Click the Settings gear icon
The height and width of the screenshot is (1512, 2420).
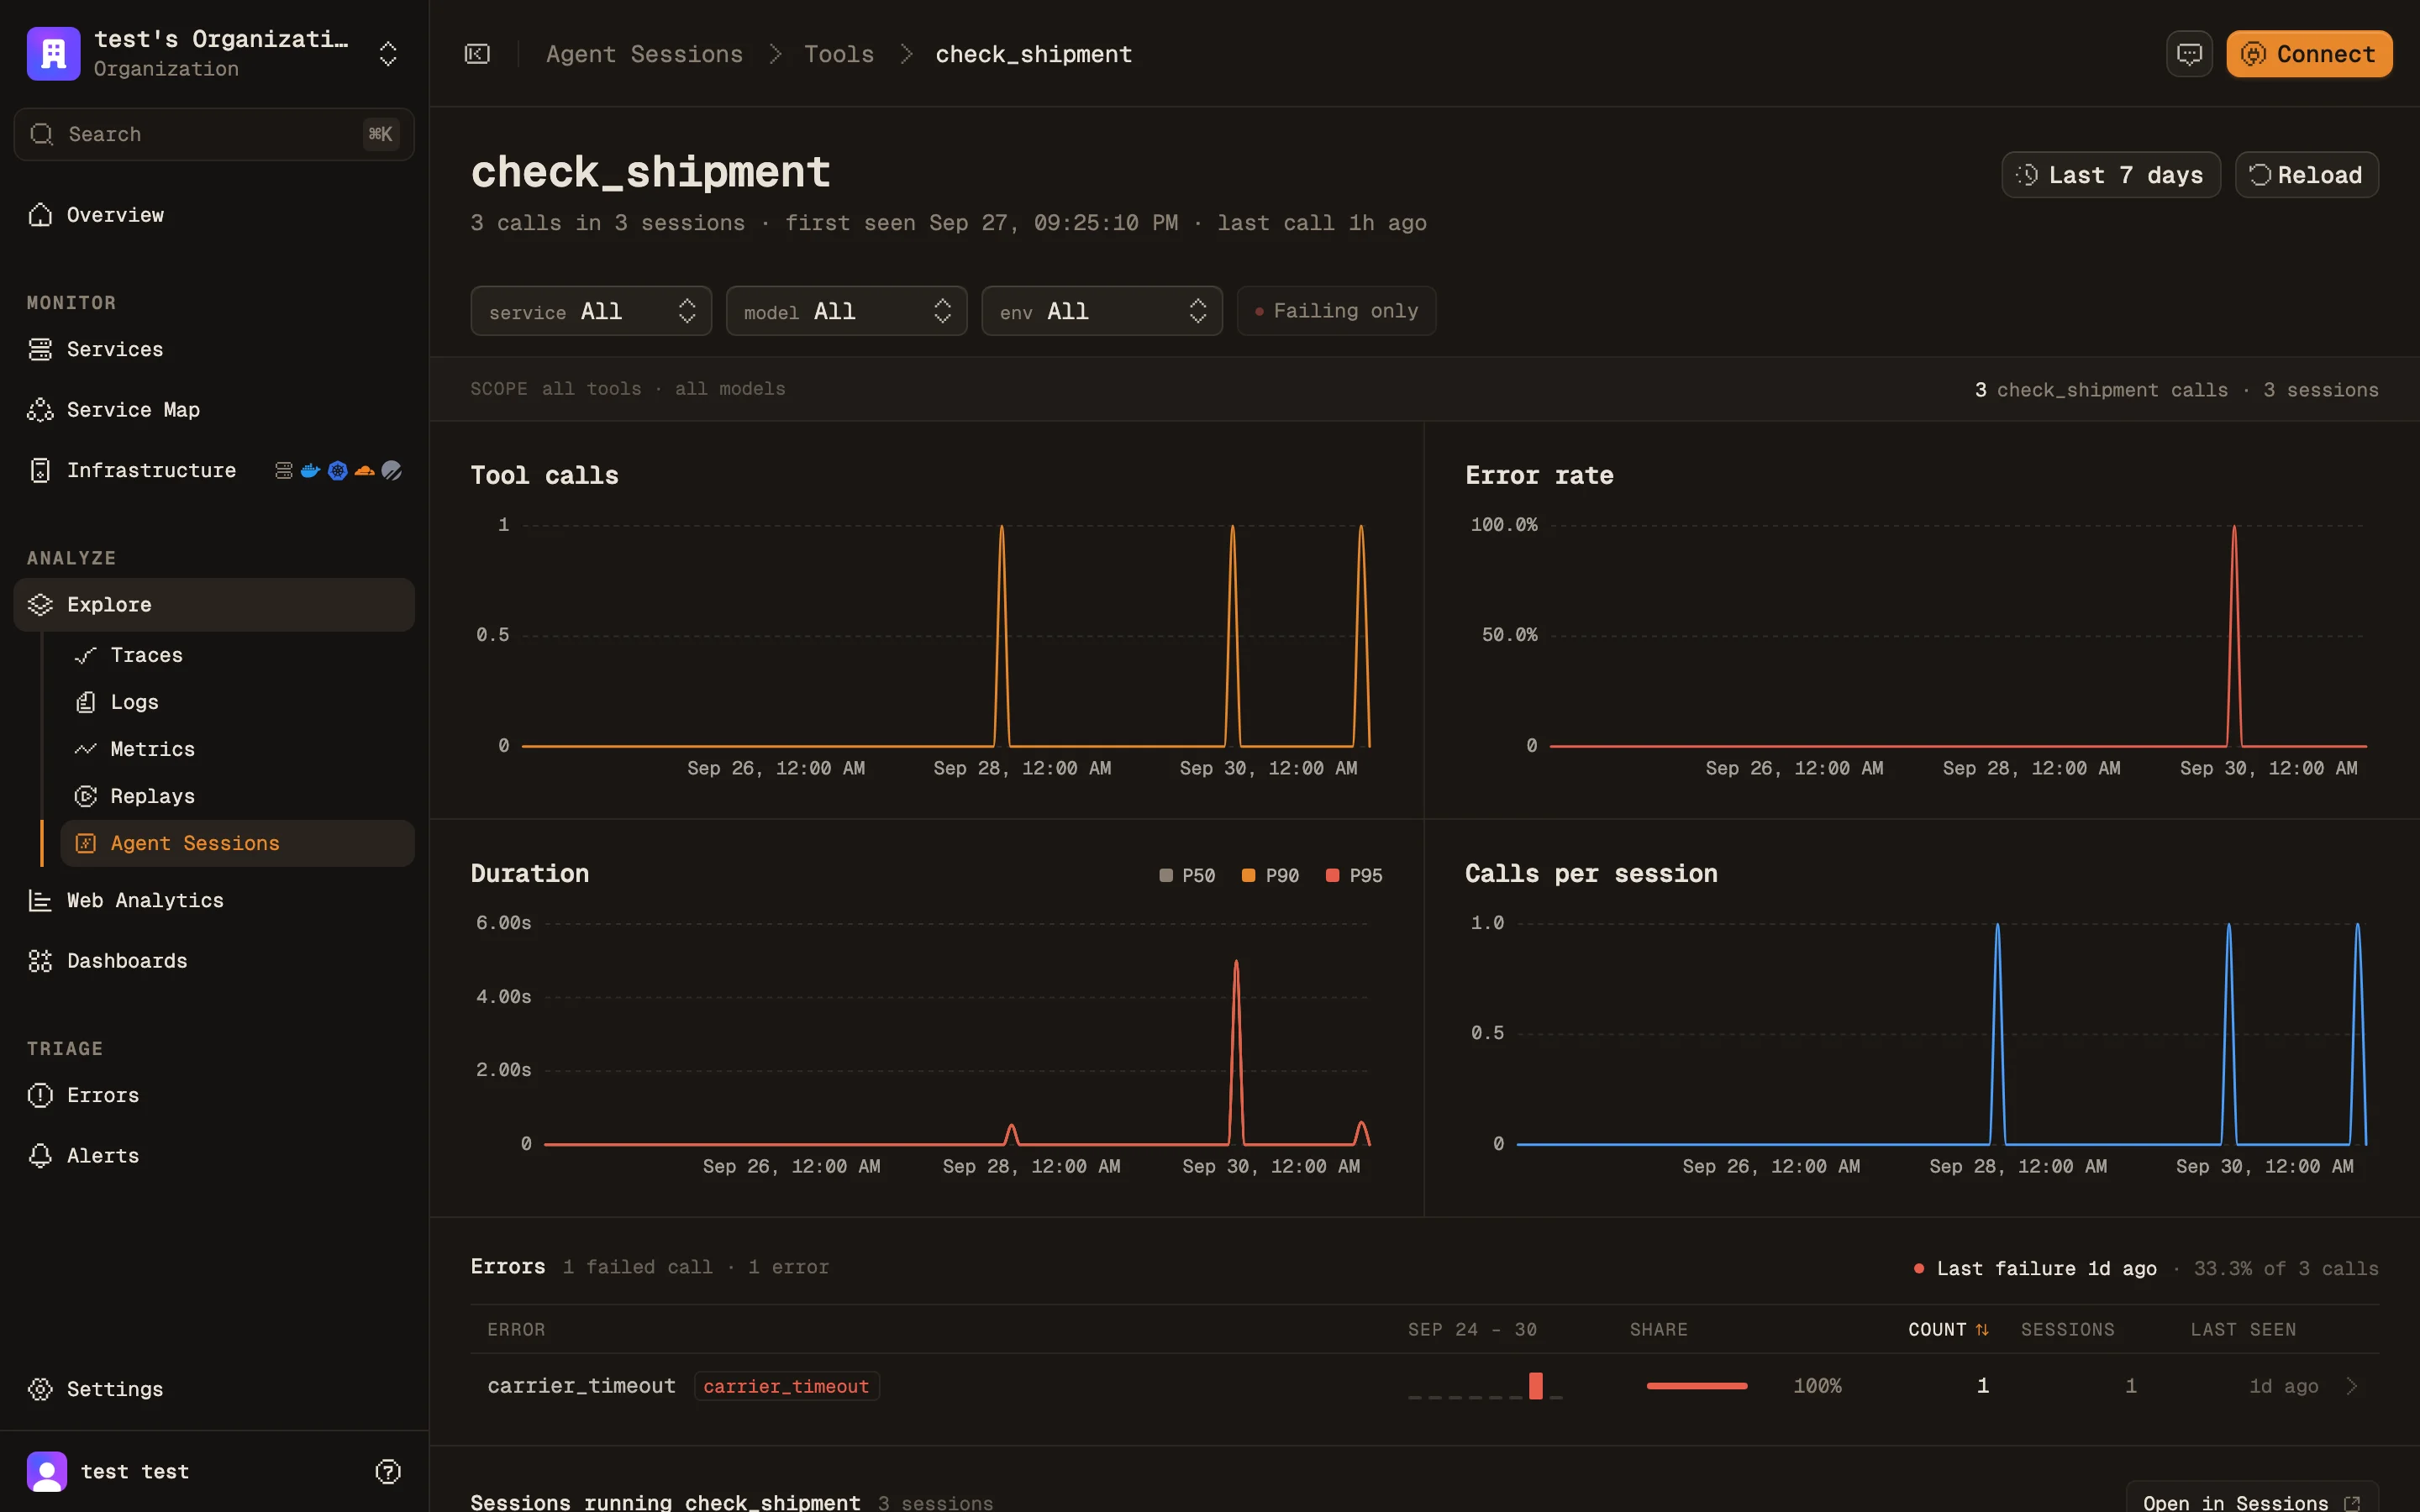pos(40,1389)
